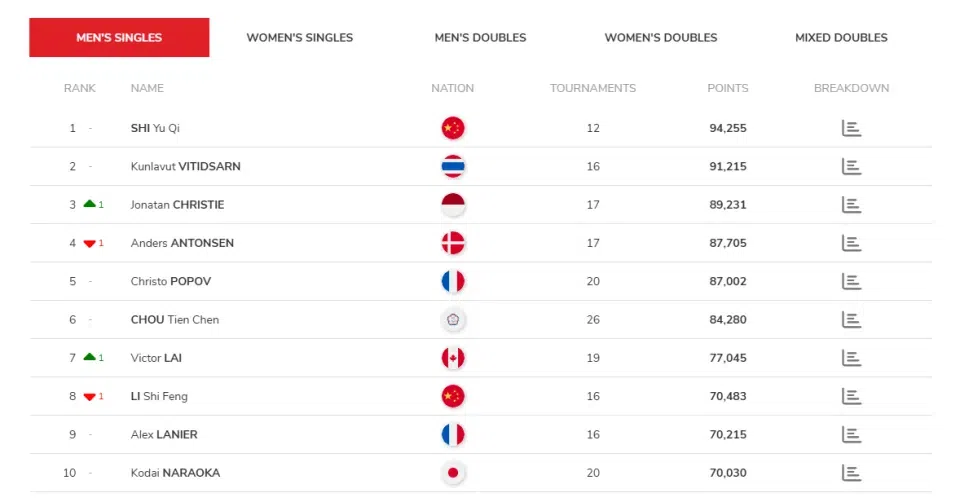View Jonatan CHRISTIE's points breakdown chart

tap(851, 204)
